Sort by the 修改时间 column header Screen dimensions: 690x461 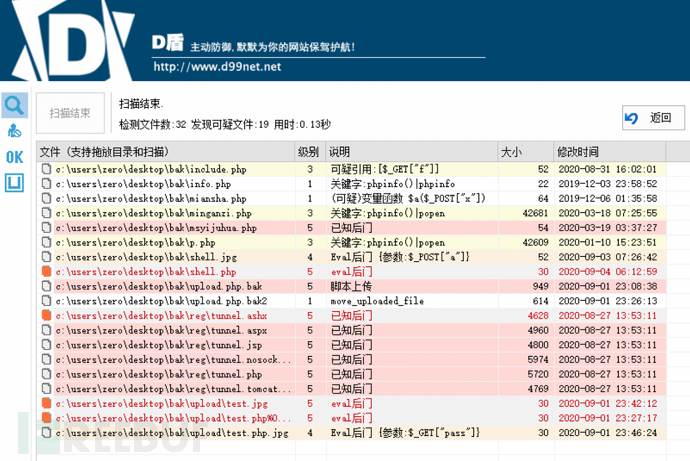tap(609, 152)
